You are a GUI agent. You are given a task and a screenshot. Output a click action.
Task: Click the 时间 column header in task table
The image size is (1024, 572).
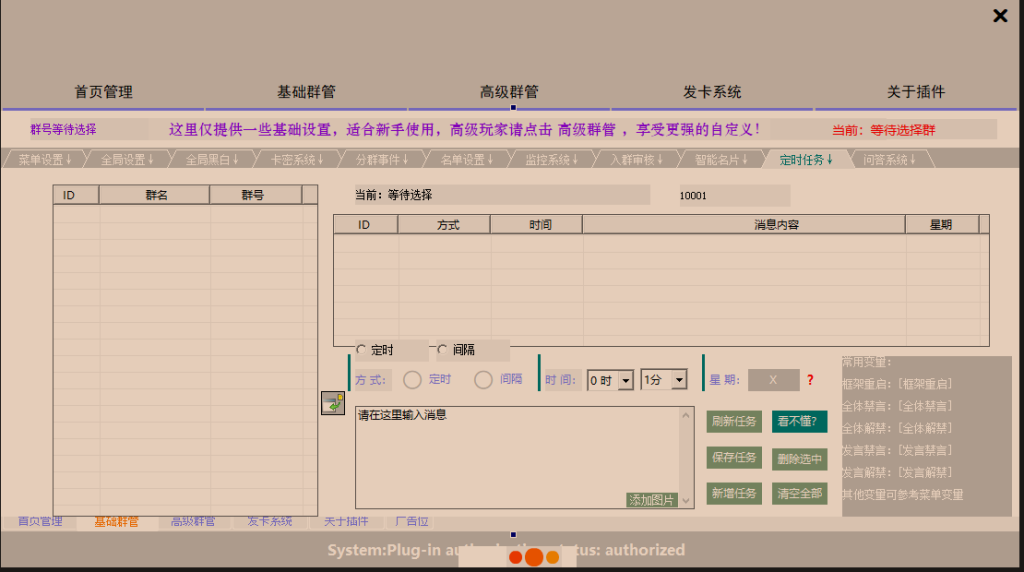pyautogui.click(x=536, y=225)
